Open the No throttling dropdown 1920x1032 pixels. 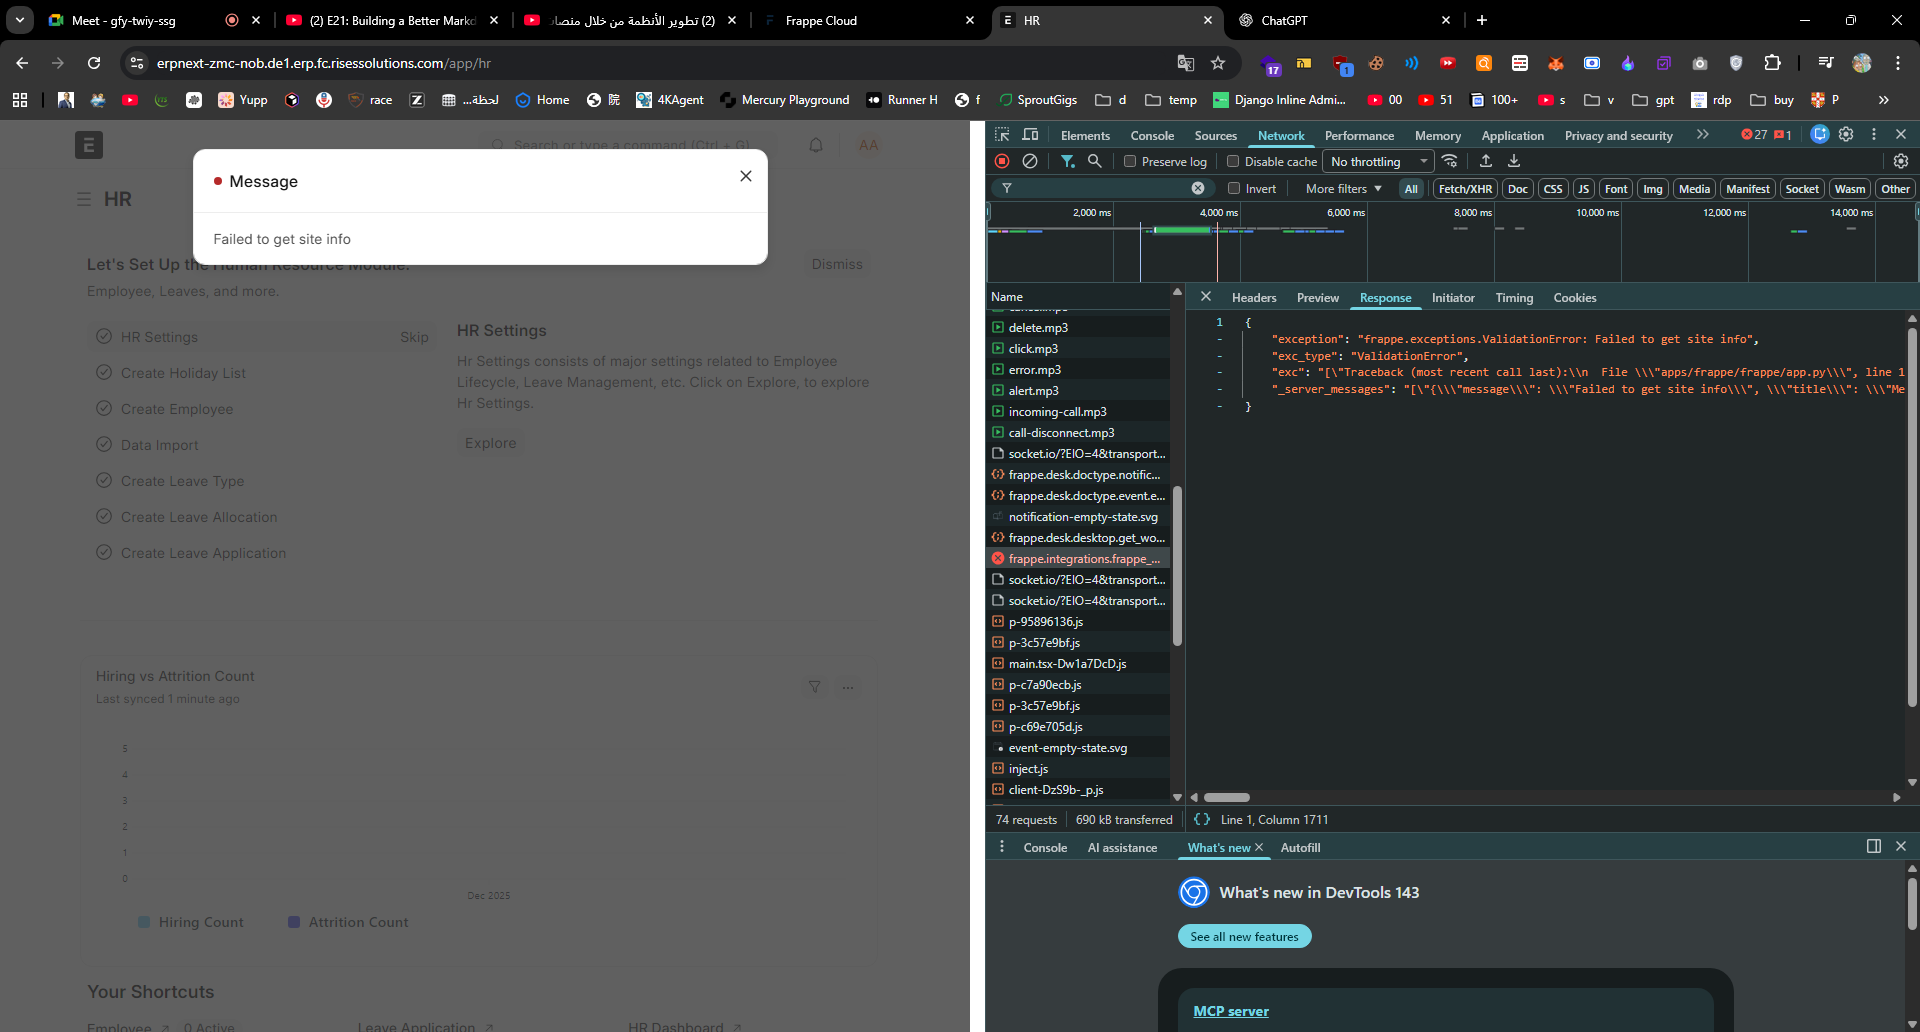(x=1378, y=161)
